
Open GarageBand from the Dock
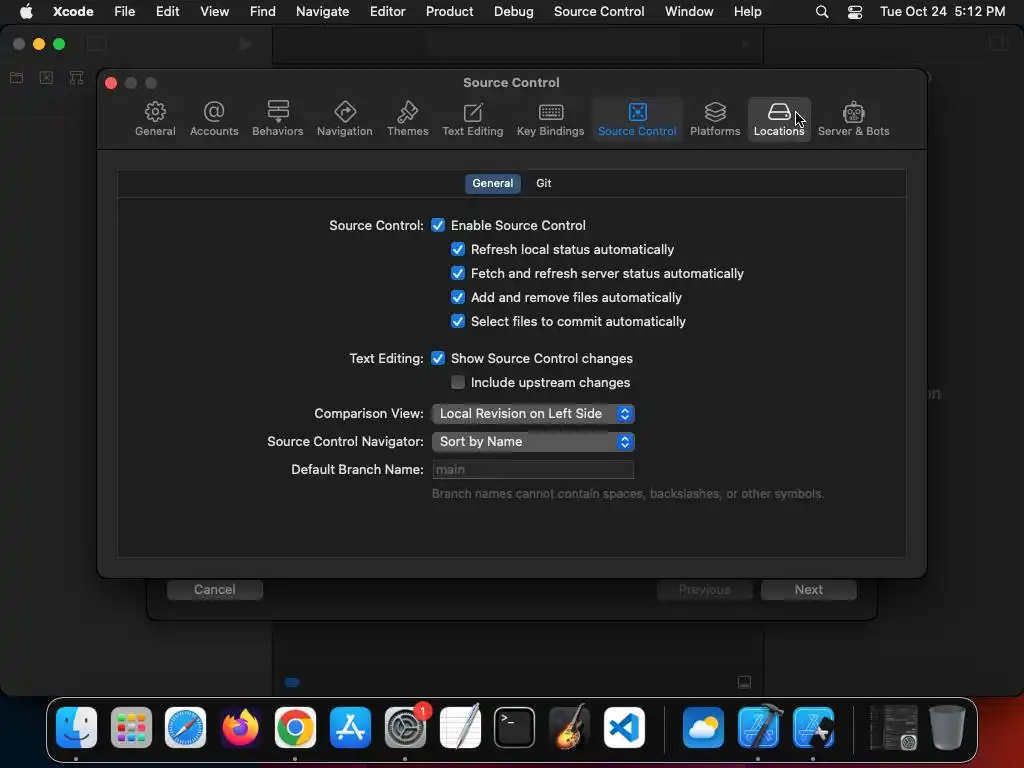click(x=569, y=727)
